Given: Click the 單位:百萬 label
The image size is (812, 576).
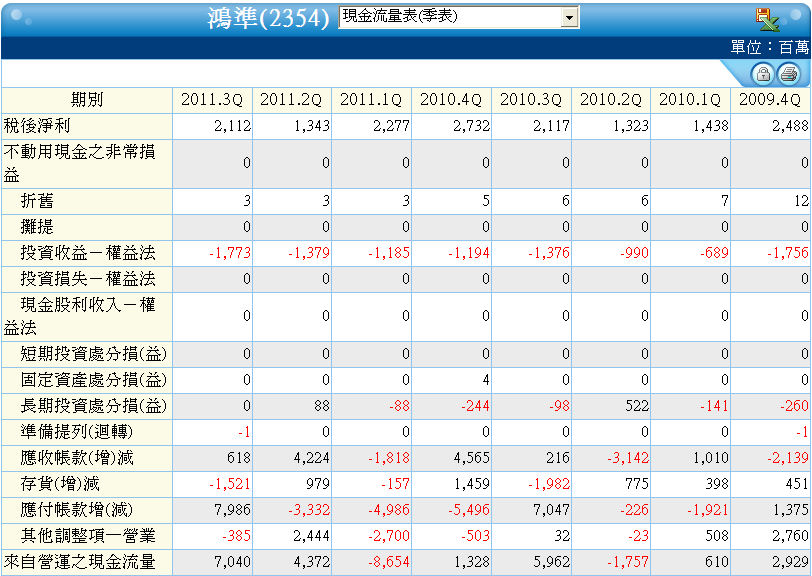Looking at the screenshot, I should (770, 48).
